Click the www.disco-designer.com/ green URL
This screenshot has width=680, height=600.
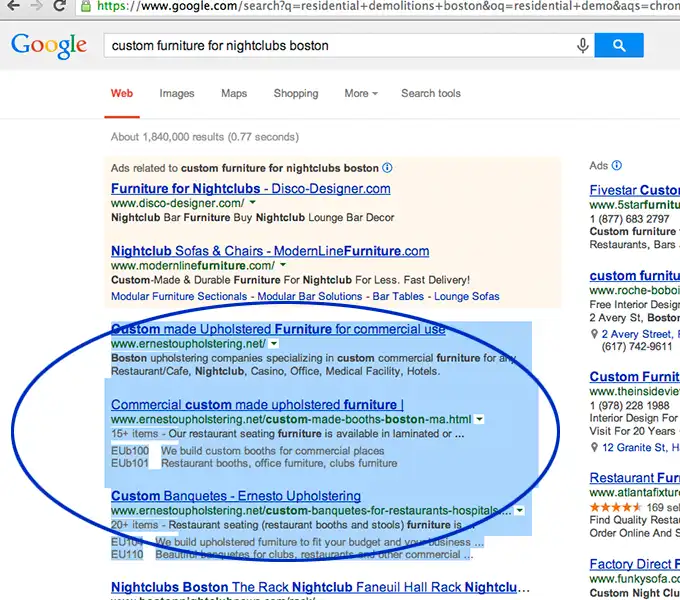tap(178, 203)
